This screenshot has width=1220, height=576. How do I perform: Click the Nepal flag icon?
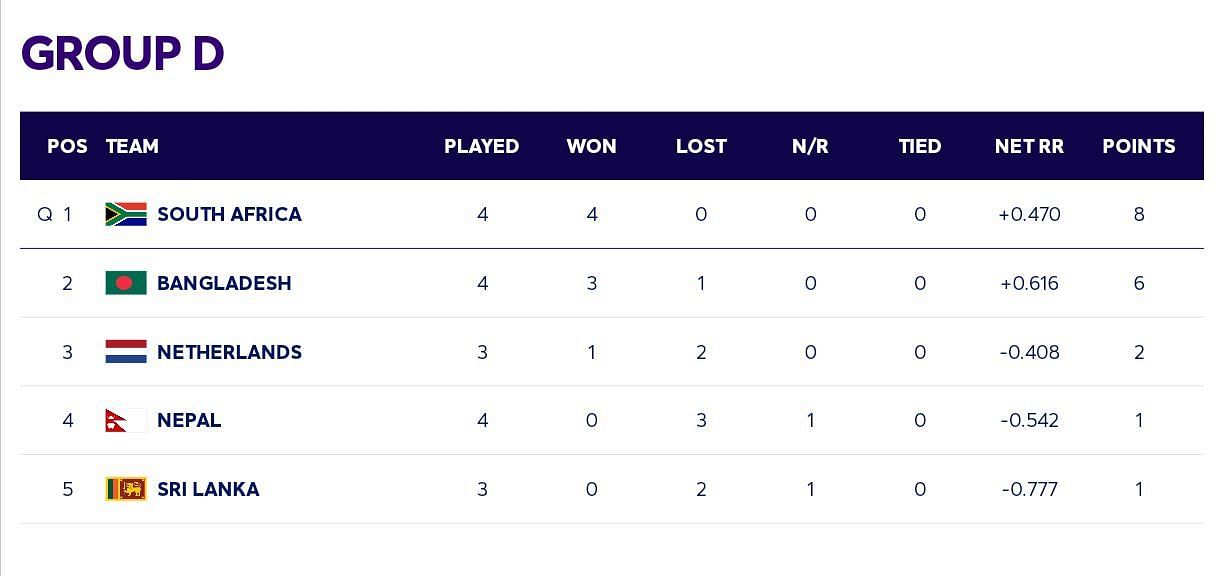[126, 420]
